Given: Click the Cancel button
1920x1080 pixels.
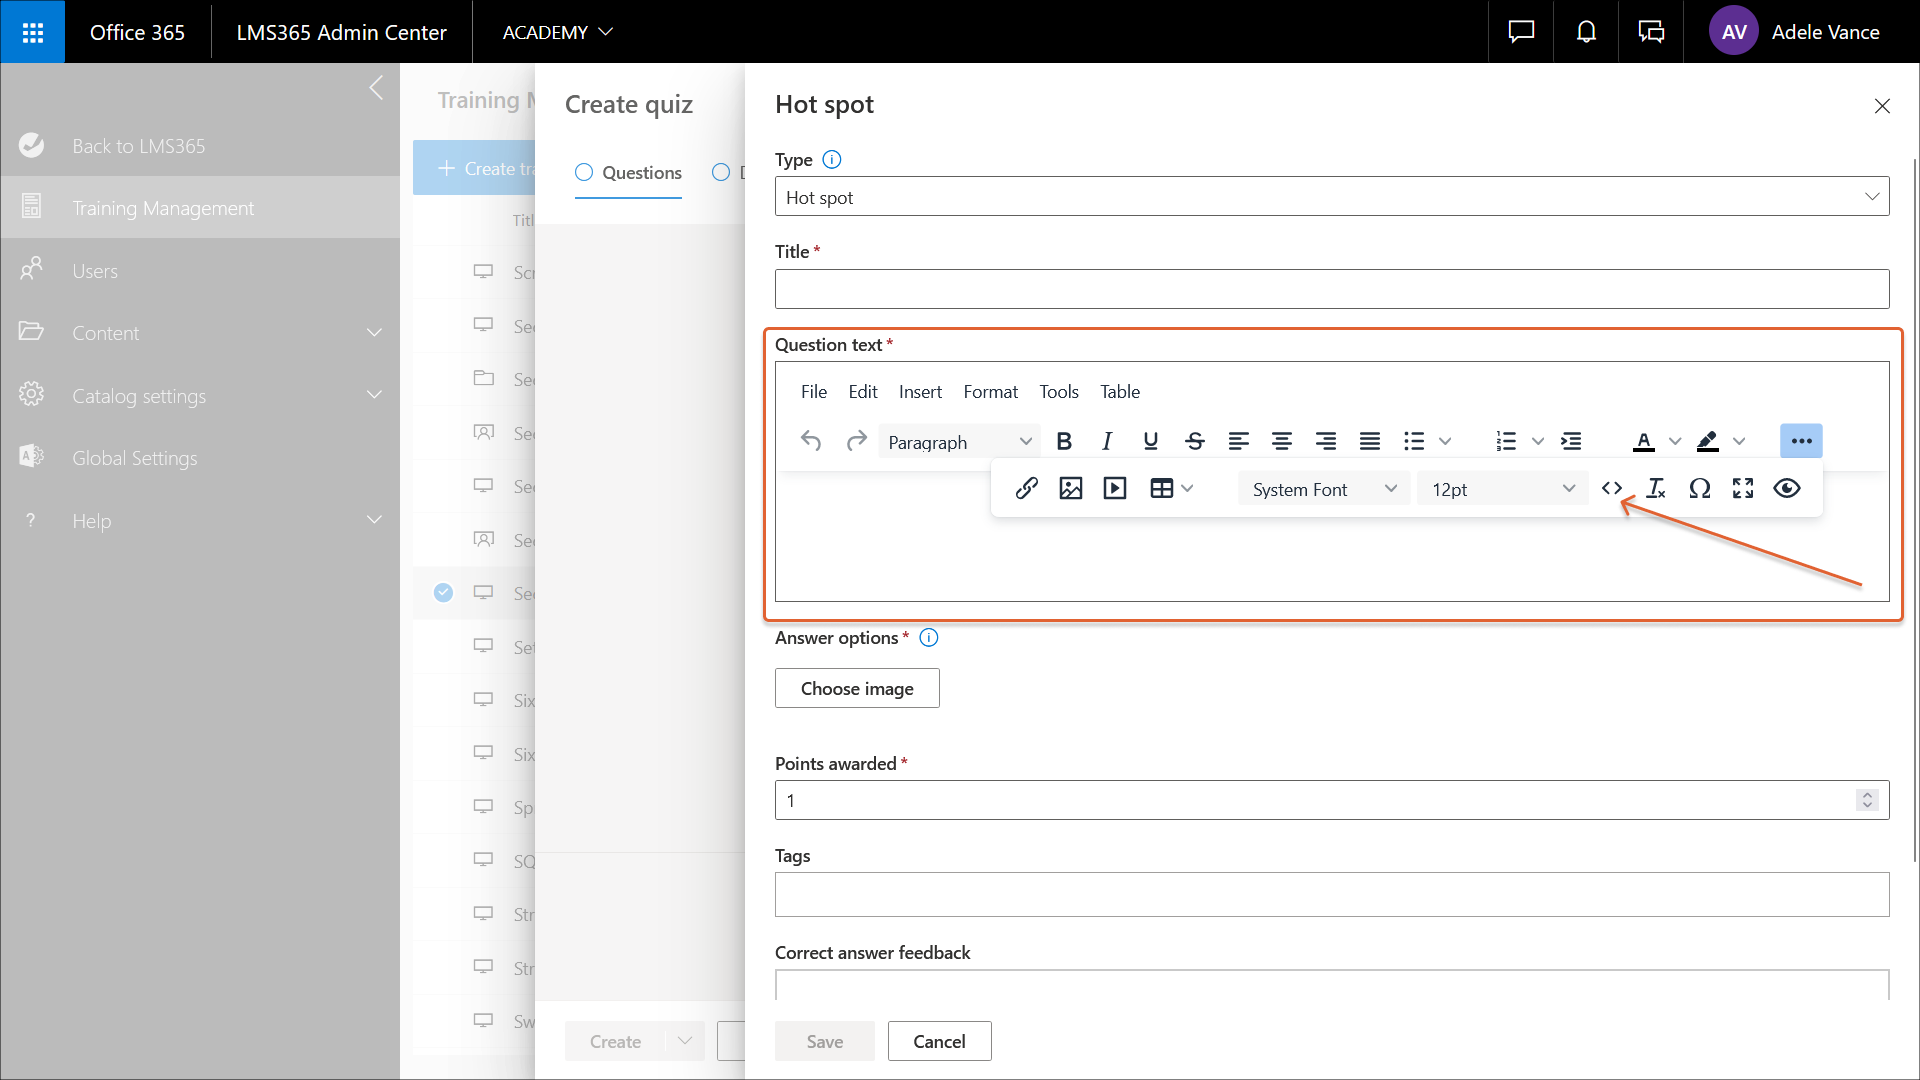Looking at the screenshot, I should click(938, 1041).
